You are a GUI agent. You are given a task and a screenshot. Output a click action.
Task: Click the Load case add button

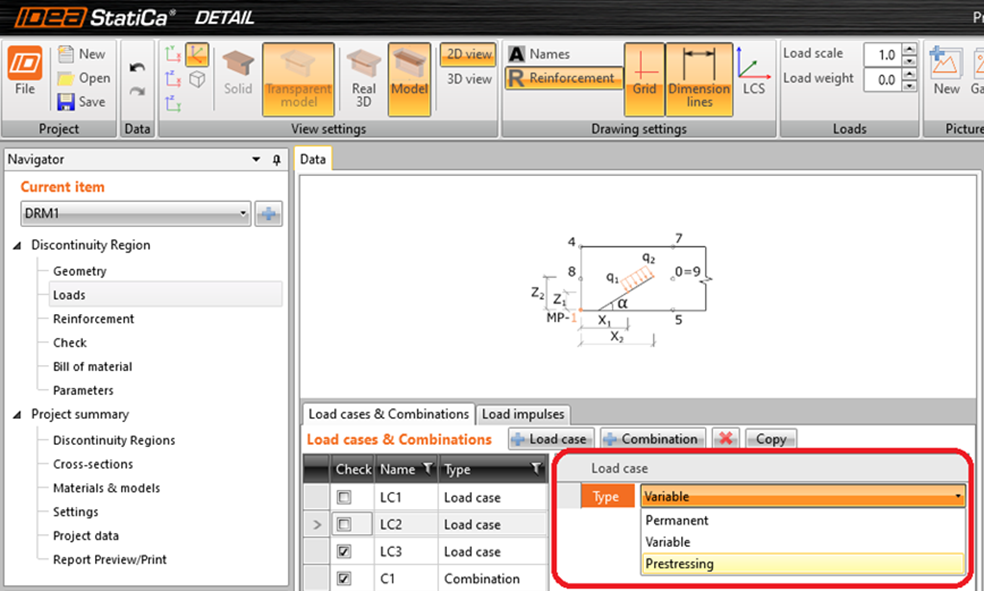(551, 439)
